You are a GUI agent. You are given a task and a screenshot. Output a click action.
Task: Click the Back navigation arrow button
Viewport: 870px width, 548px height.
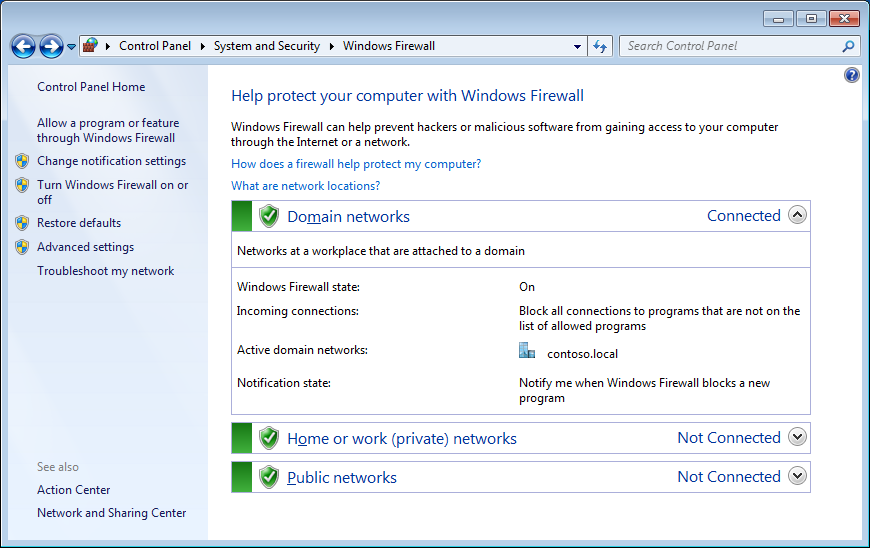click(23, 46)
